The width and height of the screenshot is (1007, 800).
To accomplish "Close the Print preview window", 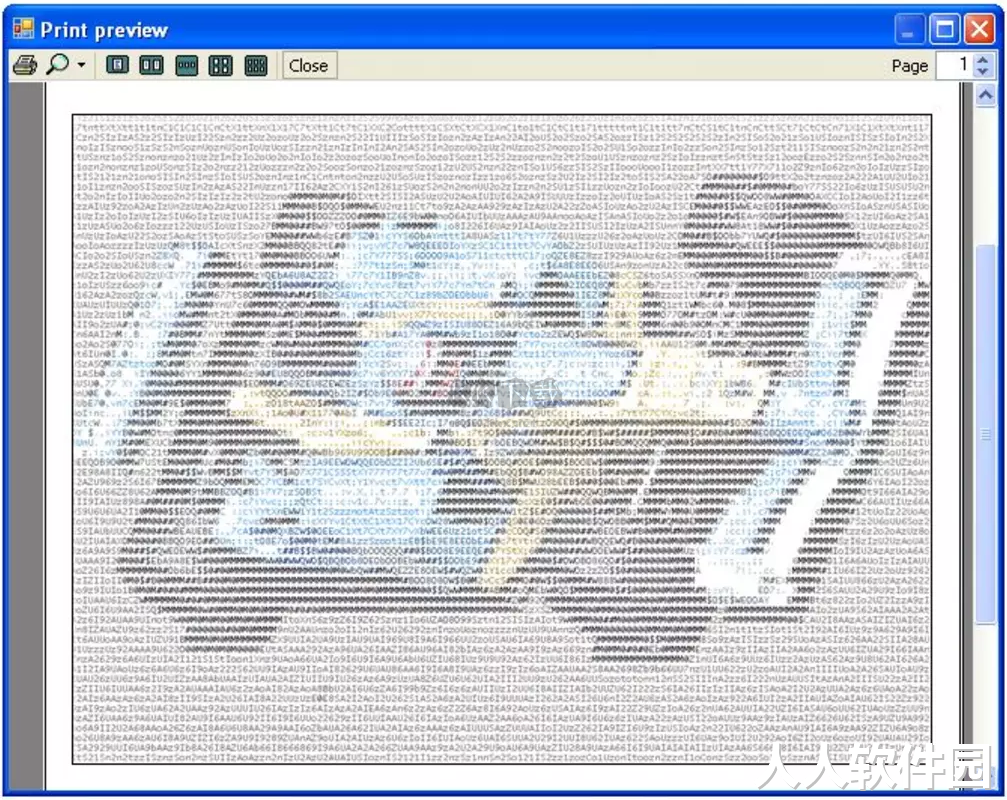I will (x=980, y=30).
